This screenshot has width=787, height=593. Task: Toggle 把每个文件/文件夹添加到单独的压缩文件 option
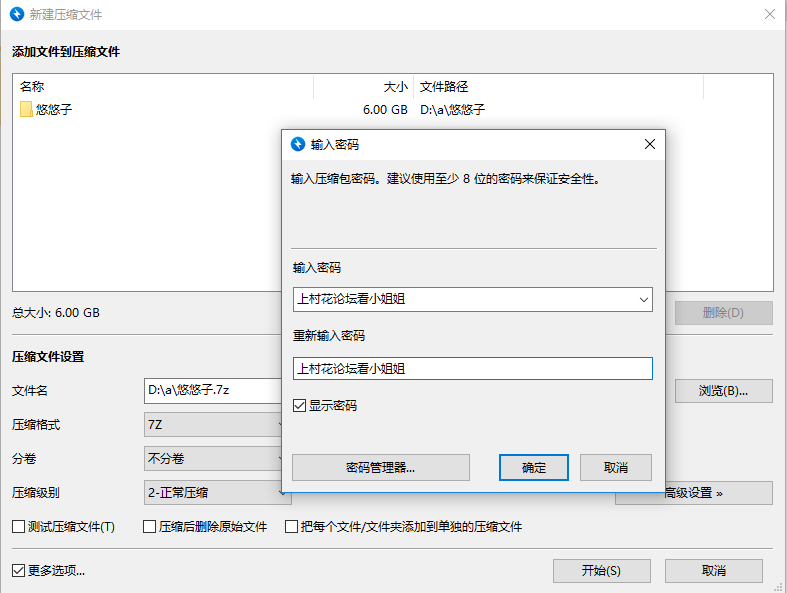(x=292, y=526)
